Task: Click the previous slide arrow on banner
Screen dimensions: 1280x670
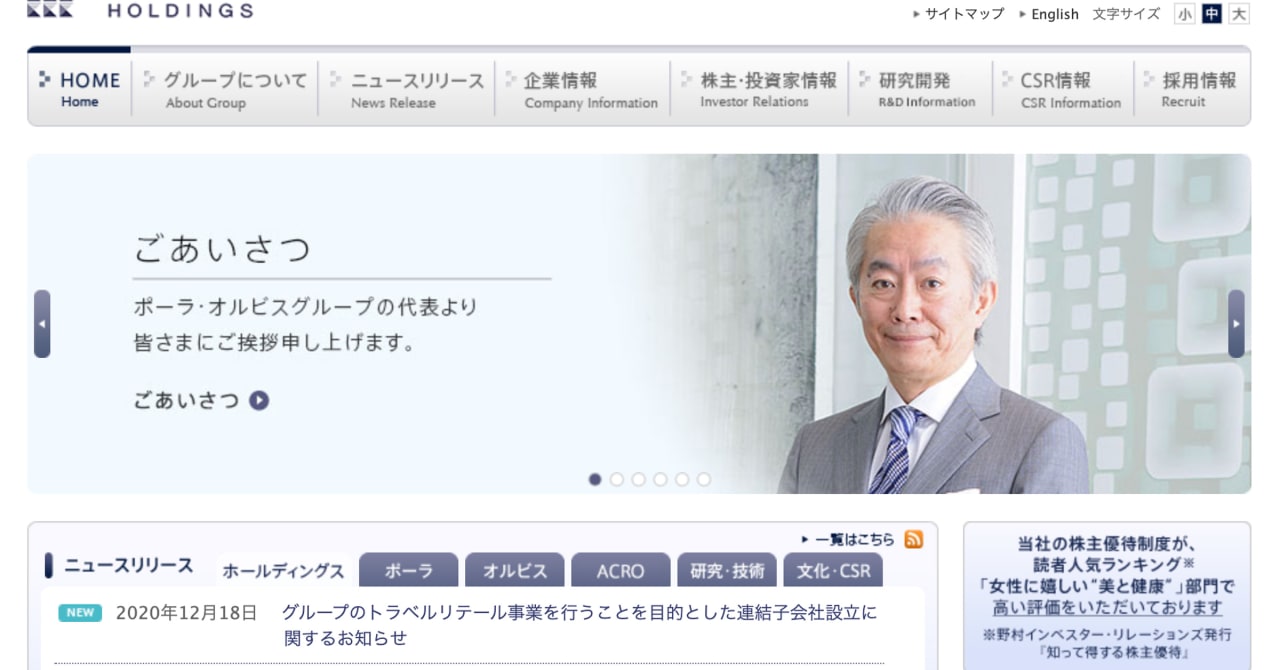Action: (42, 324)
